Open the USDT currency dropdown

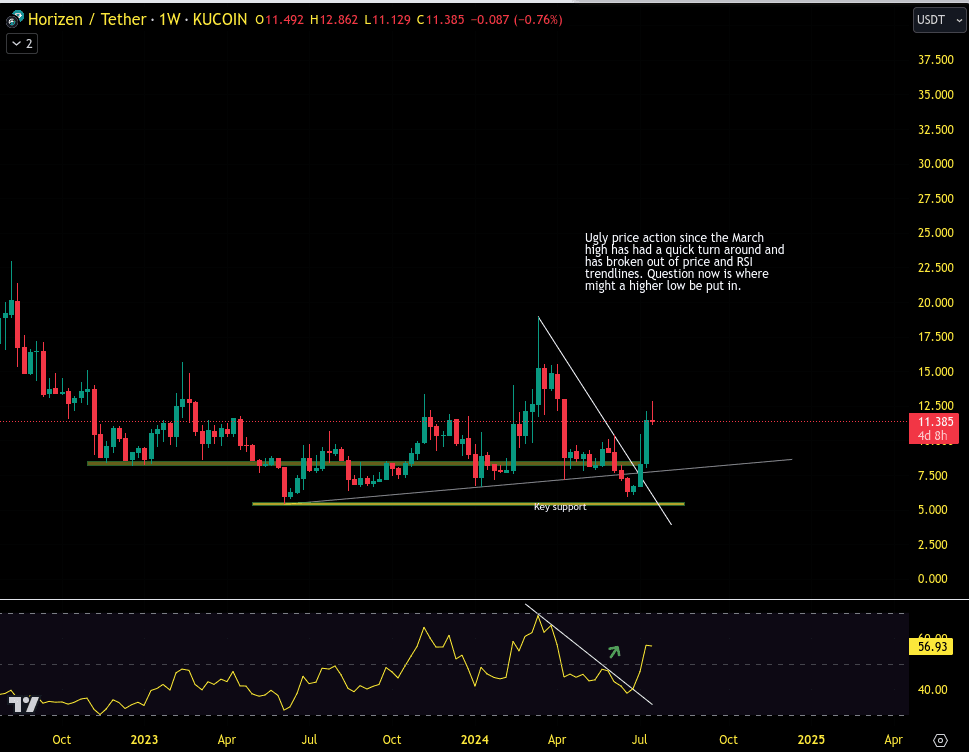939,20
